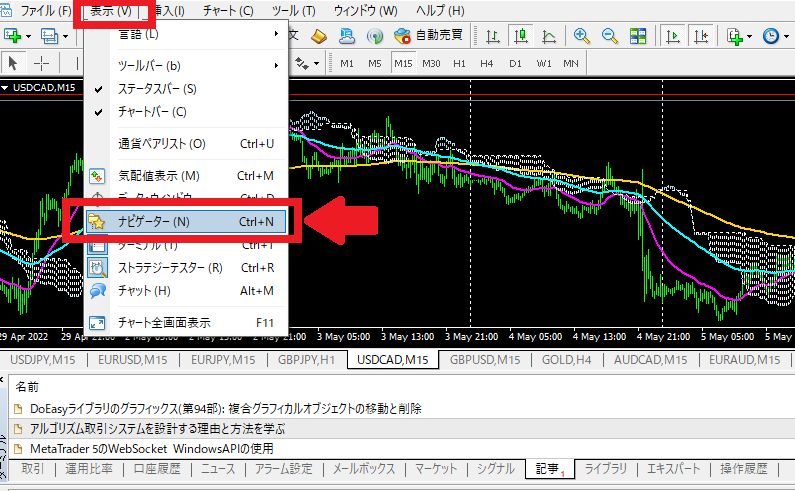Click the fullscreen icon beside チャート全画面表示
The image size is (795, 491).
tap(97, 323)
